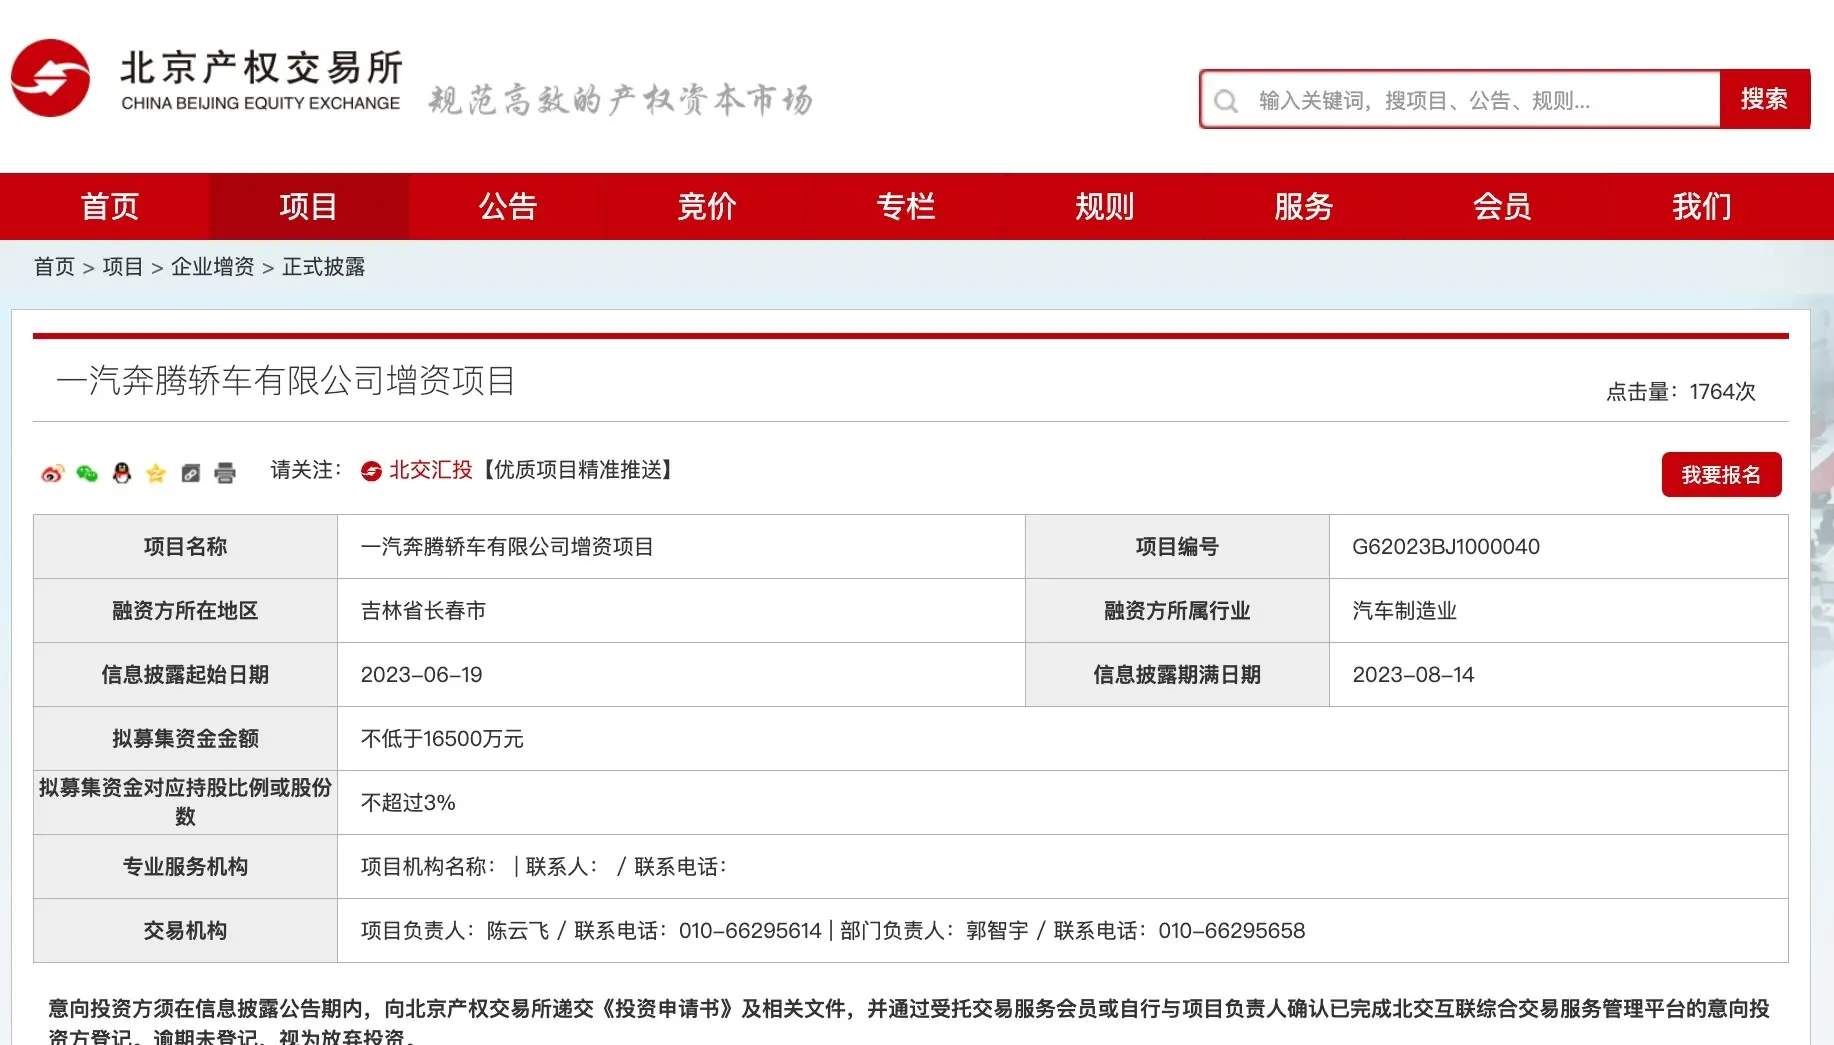1834x1045 pixels.
Task: Open the 项目 navigation menu item
Action: click(x=308, y=206)
